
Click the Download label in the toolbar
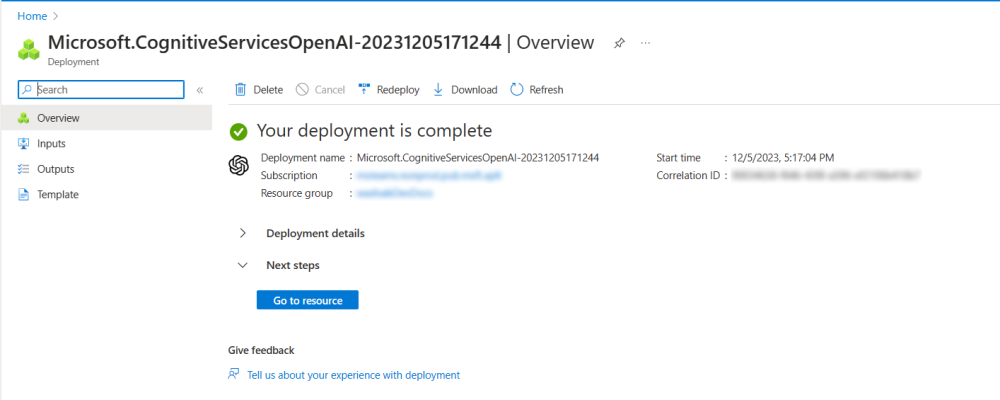[474, 90]
